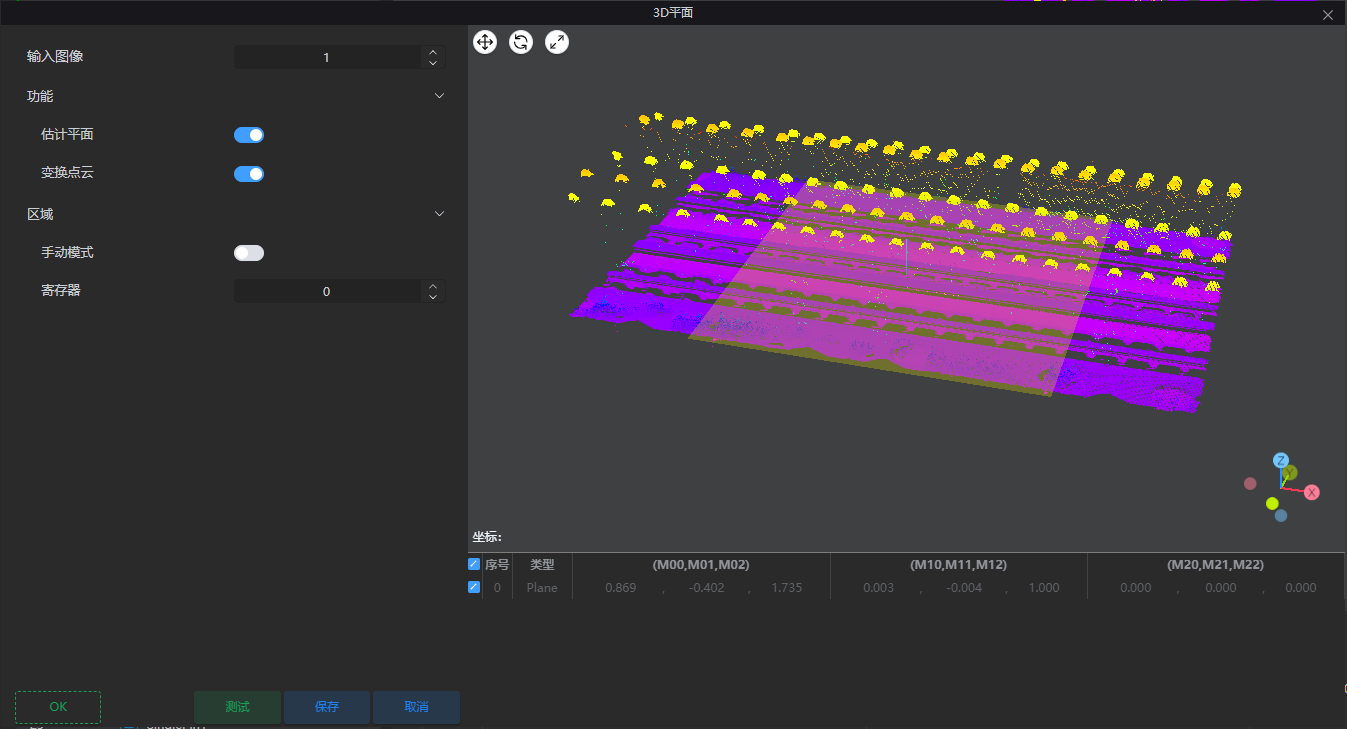Click the 功能 section label
1347x729 pixels.
click(x=40, y=96)
